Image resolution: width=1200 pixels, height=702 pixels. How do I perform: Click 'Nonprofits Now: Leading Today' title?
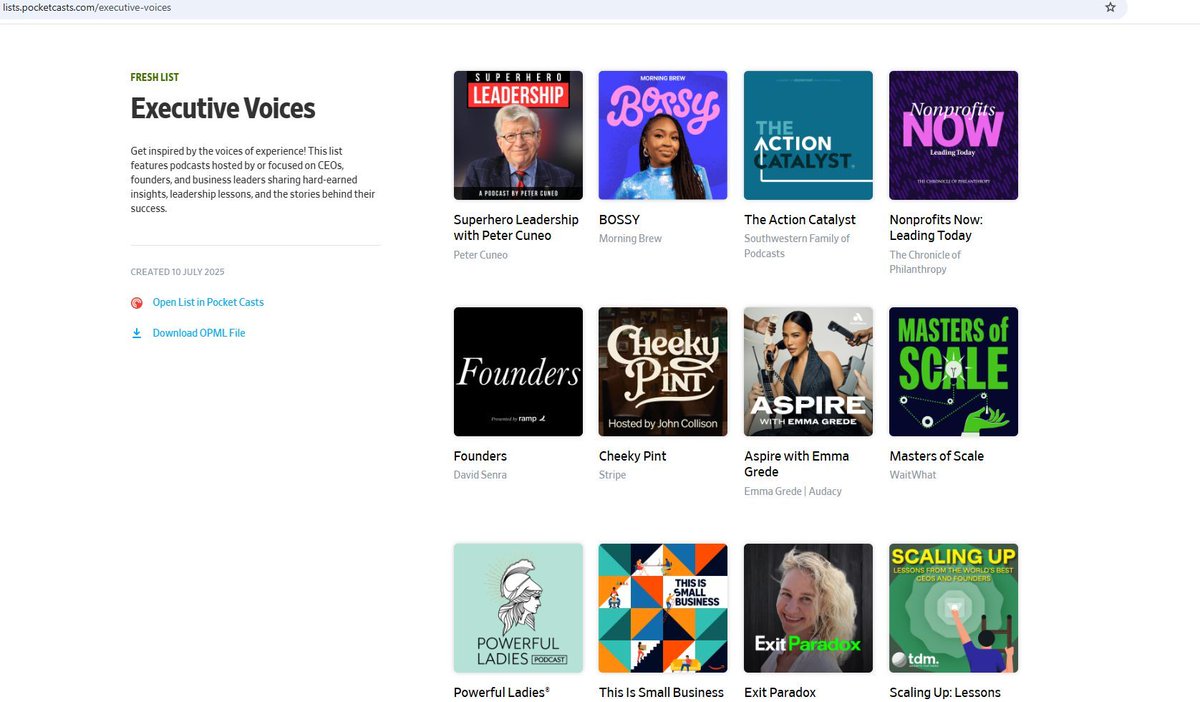[x=936, y=228]
